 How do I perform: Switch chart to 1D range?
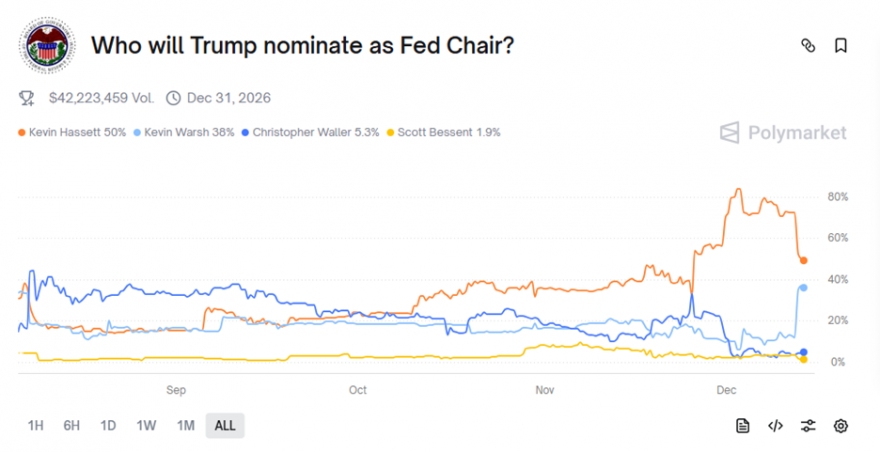[108, 426]
